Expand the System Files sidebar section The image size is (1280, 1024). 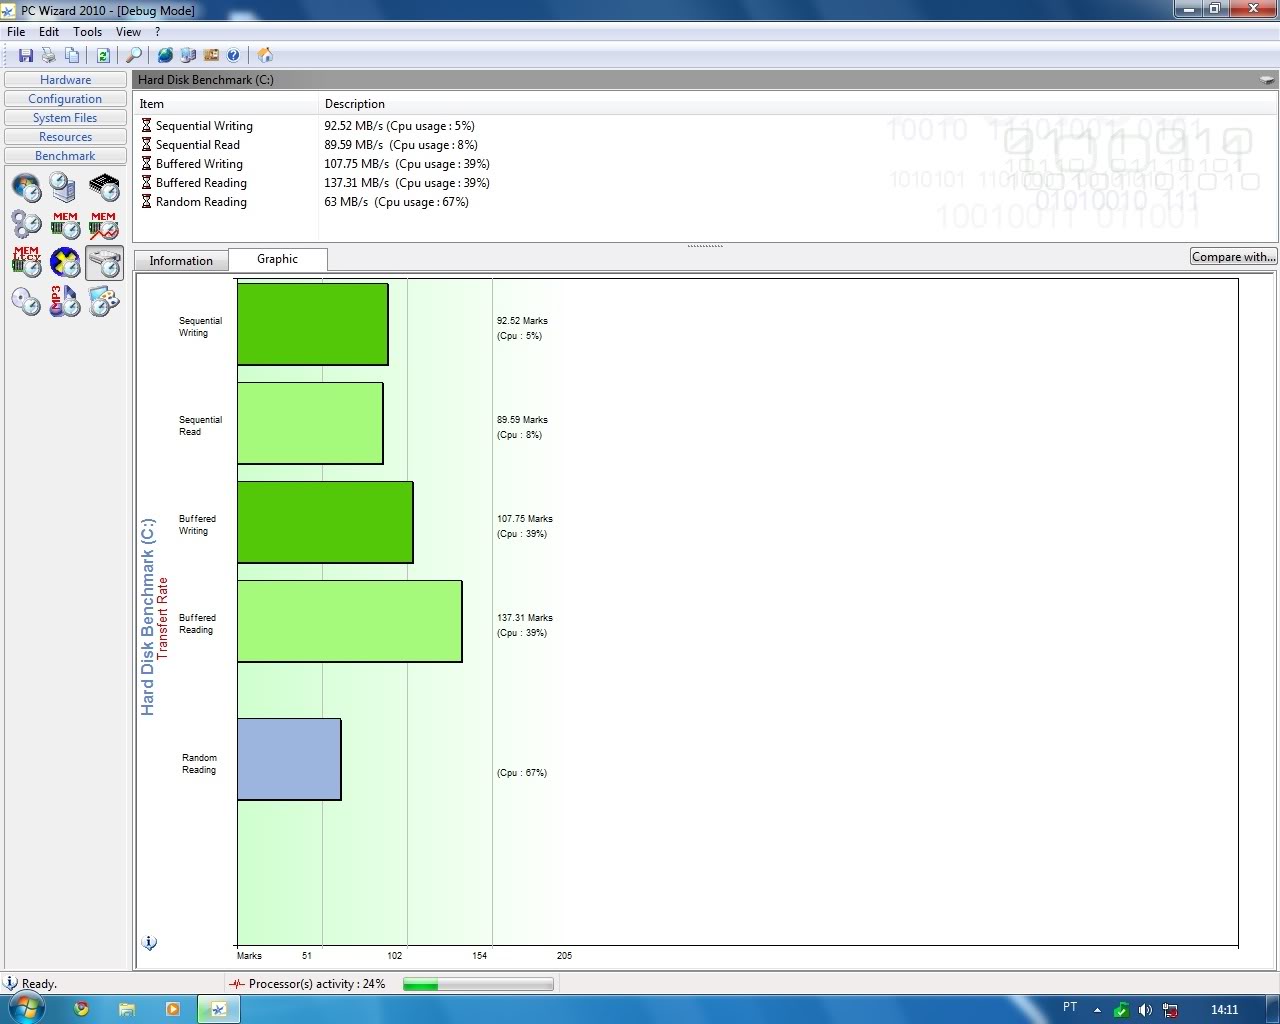[x=65, y=118]
